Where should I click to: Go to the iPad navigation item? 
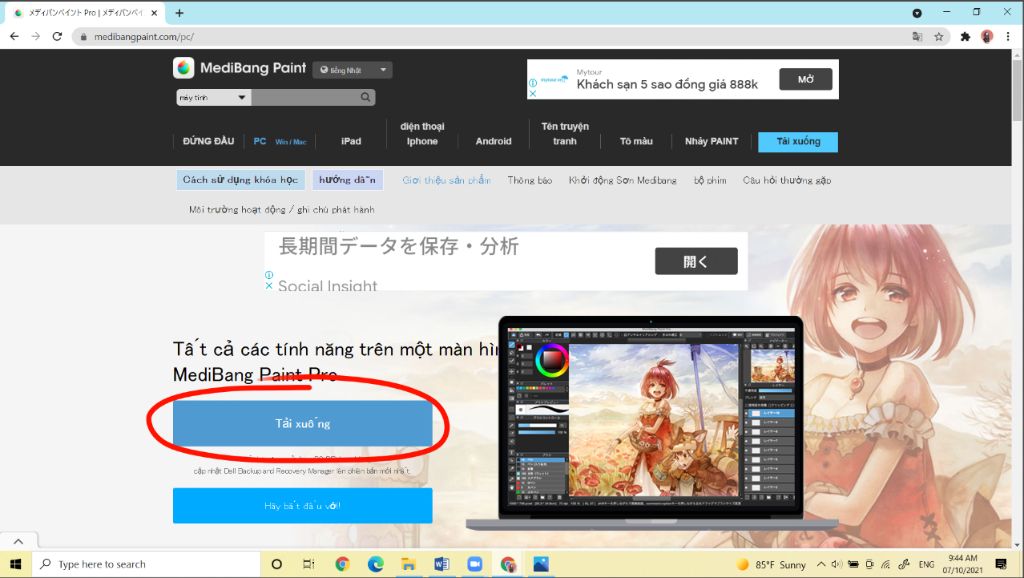(351, 141)
